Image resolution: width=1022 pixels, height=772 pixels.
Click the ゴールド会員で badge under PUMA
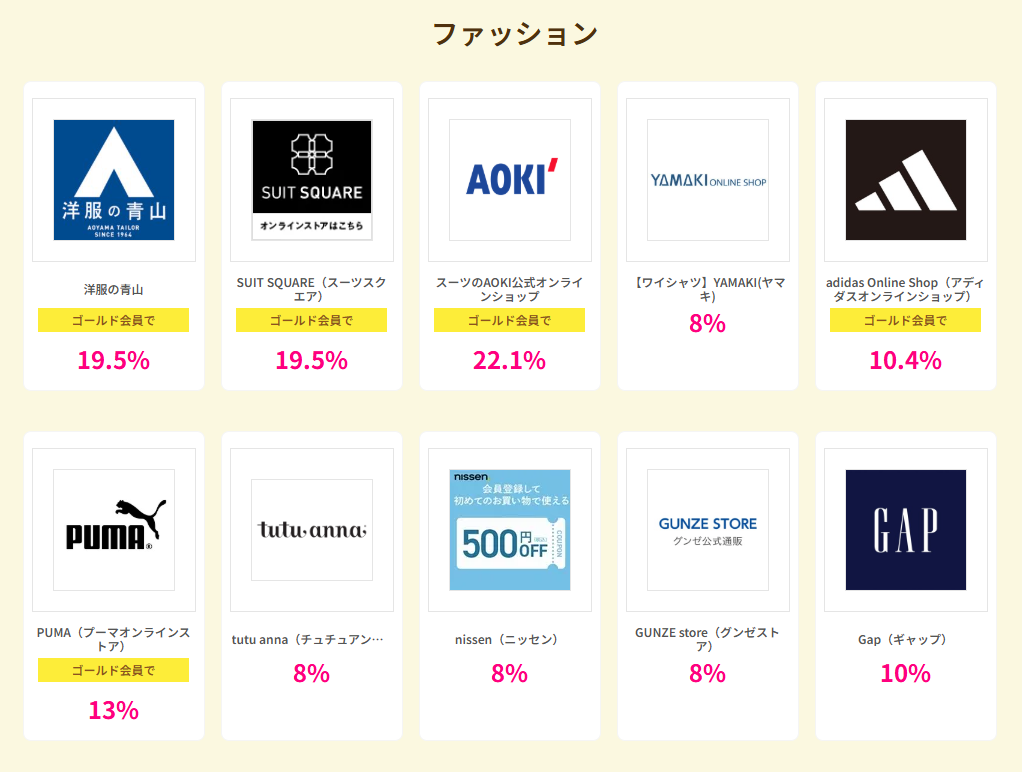pos(114,670)
